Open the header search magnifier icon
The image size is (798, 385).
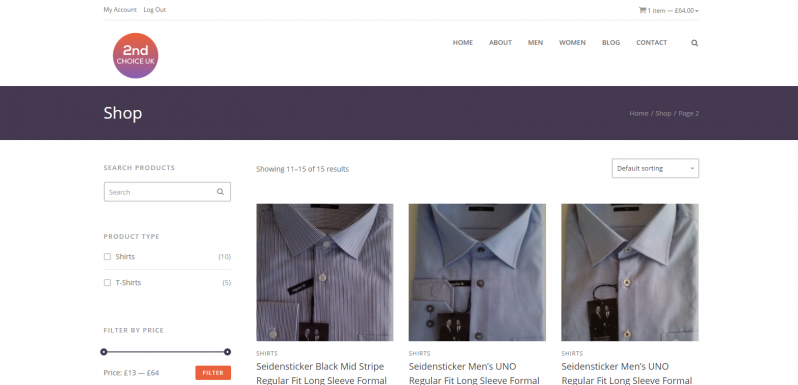694,43
